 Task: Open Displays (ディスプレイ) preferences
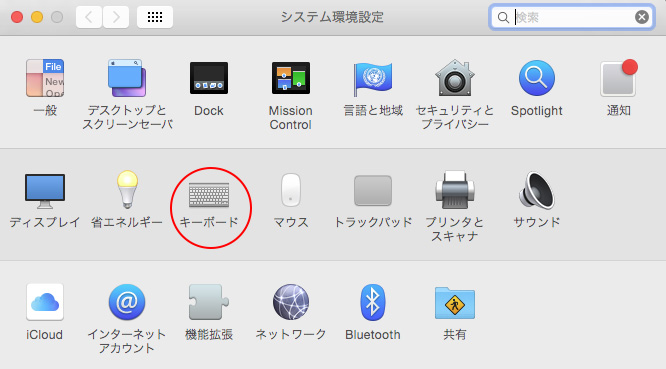coord(45,191)
